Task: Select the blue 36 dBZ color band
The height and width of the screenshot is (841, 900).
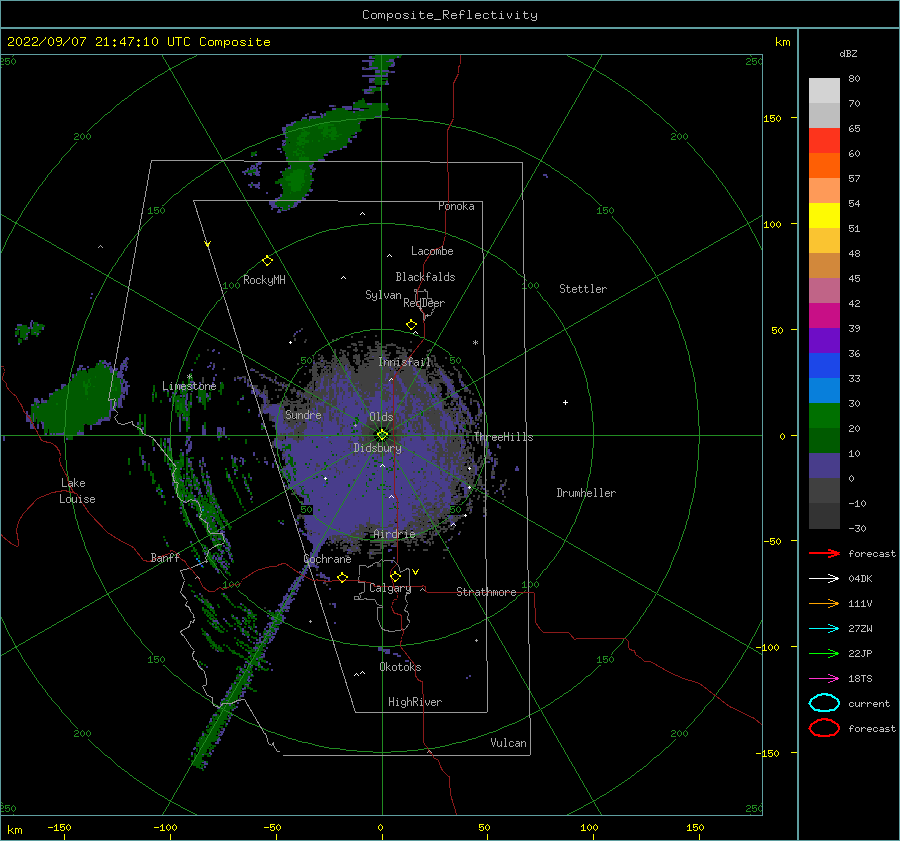Action: pyautogui.click(x=824, y=365)
